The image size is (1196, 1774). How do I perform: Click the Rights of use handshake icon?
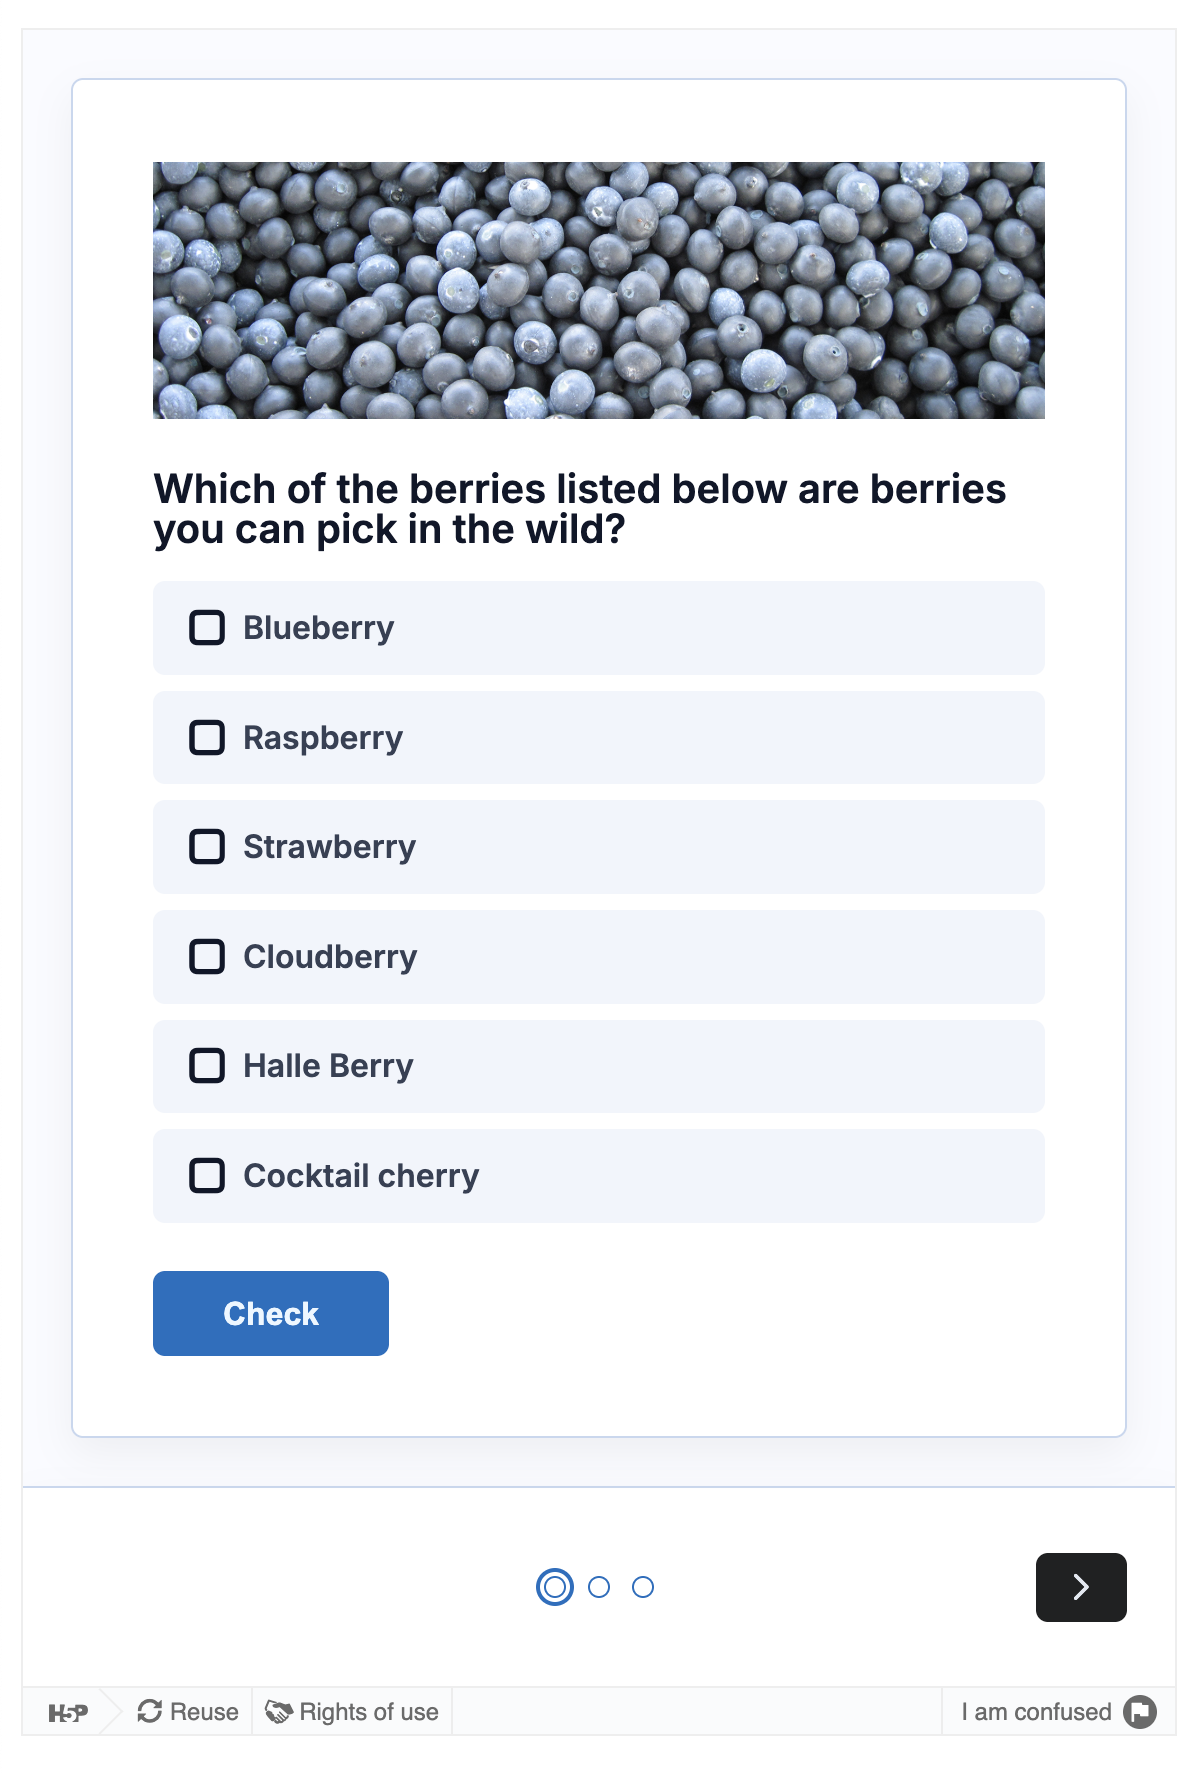[x=278, y=1712]
